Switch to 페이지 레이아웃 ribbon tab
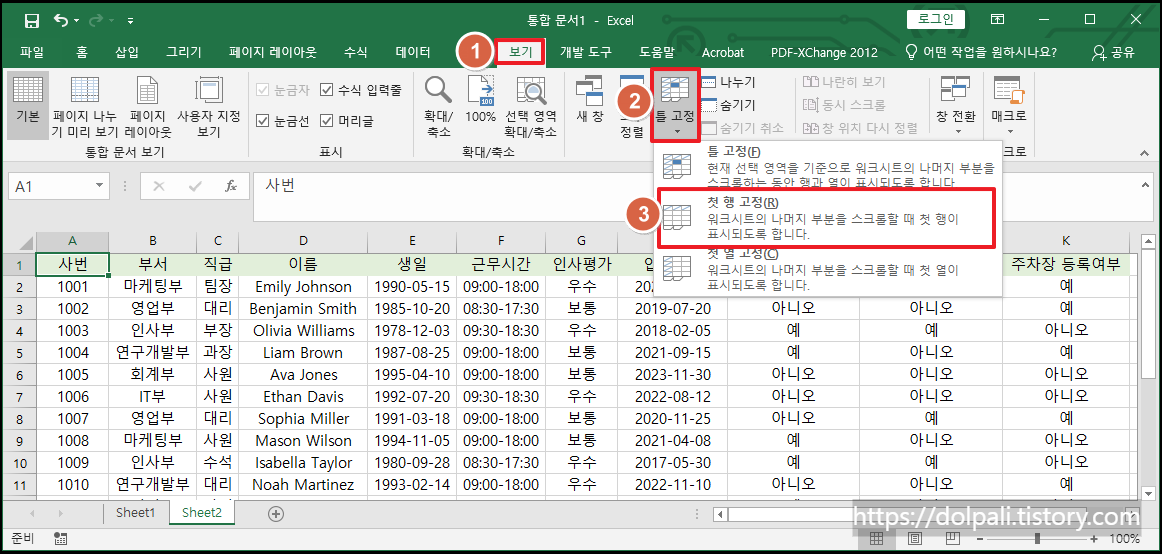The height and width of the screenshot is (554, 1162). [x=273, y=52]
